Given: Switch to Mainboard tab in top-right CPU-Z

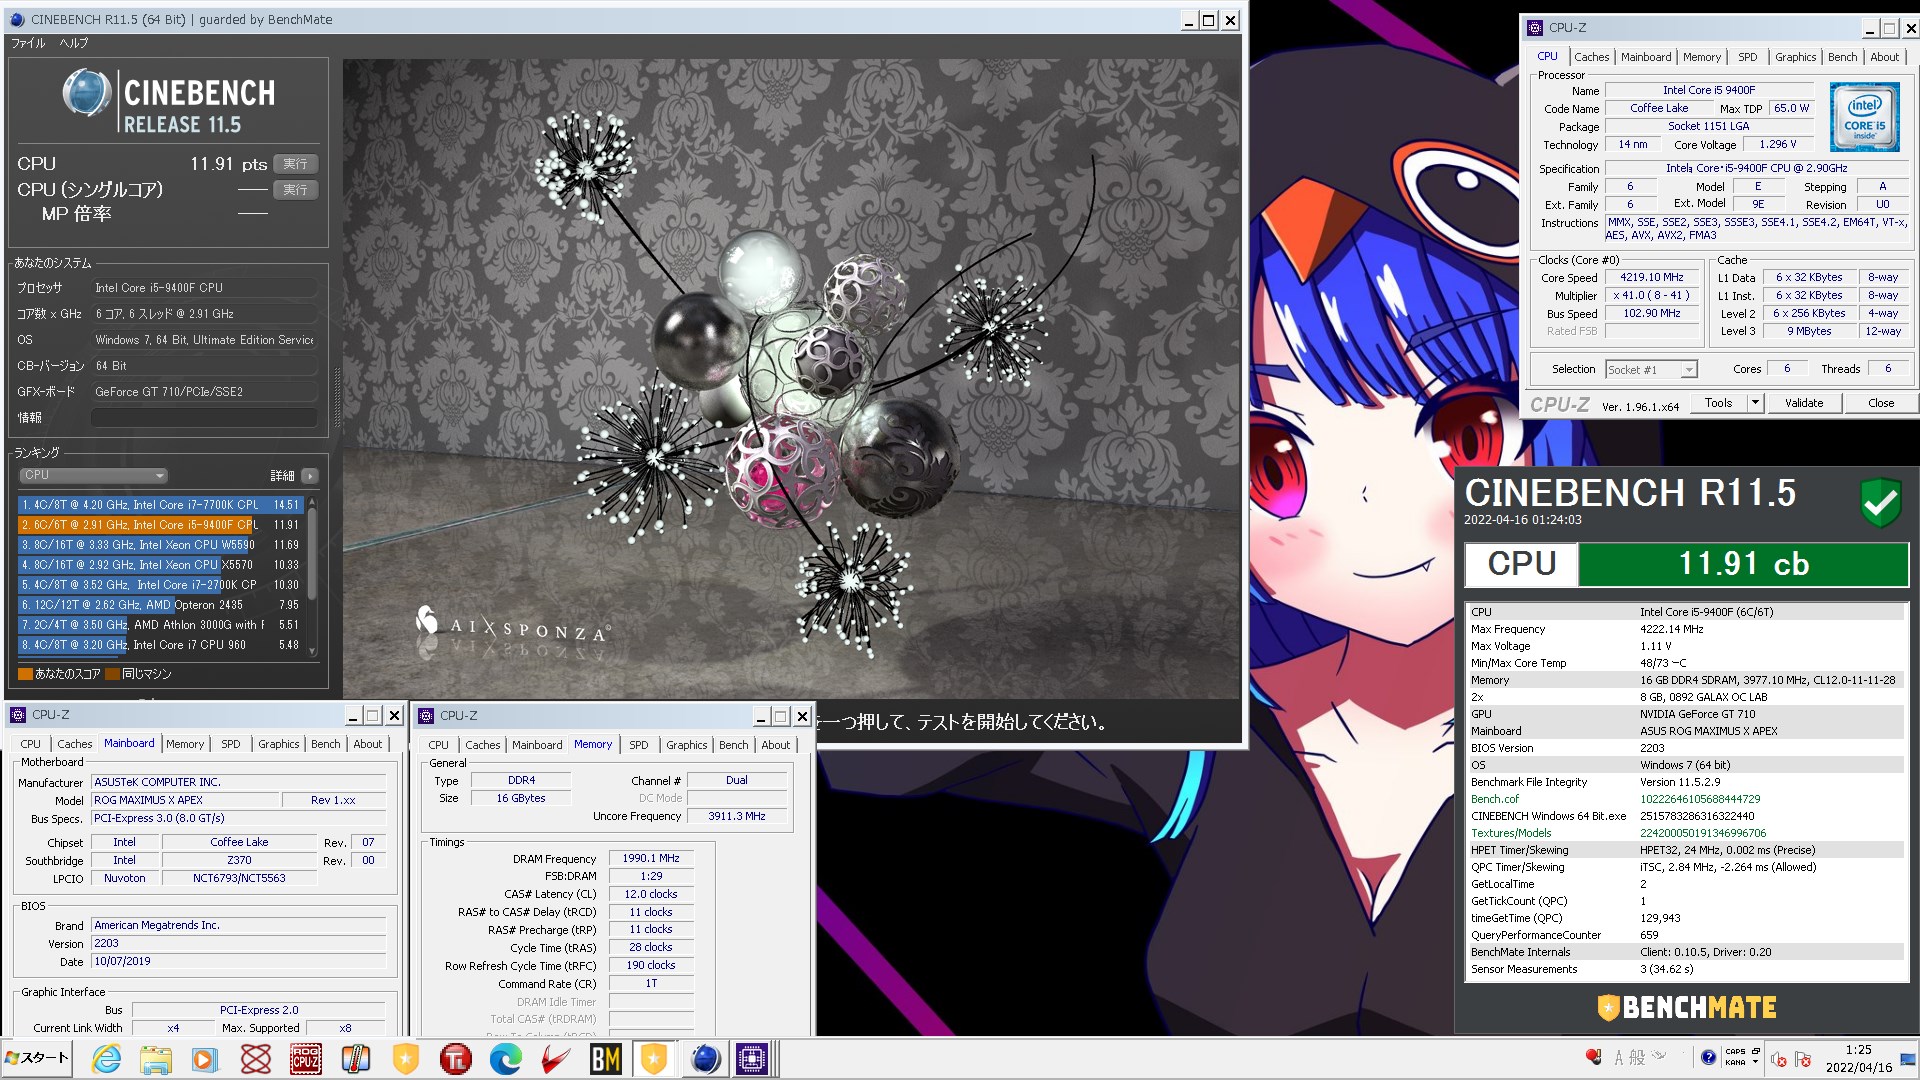Looking at the screenshot, I should [1646, 57].
